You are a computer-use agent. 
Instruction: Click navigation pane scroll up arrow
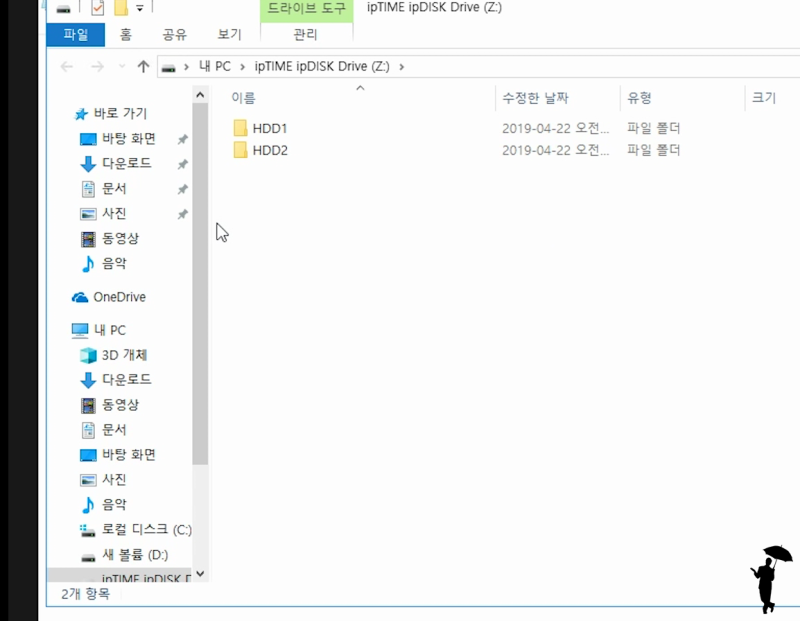(200, 95)
